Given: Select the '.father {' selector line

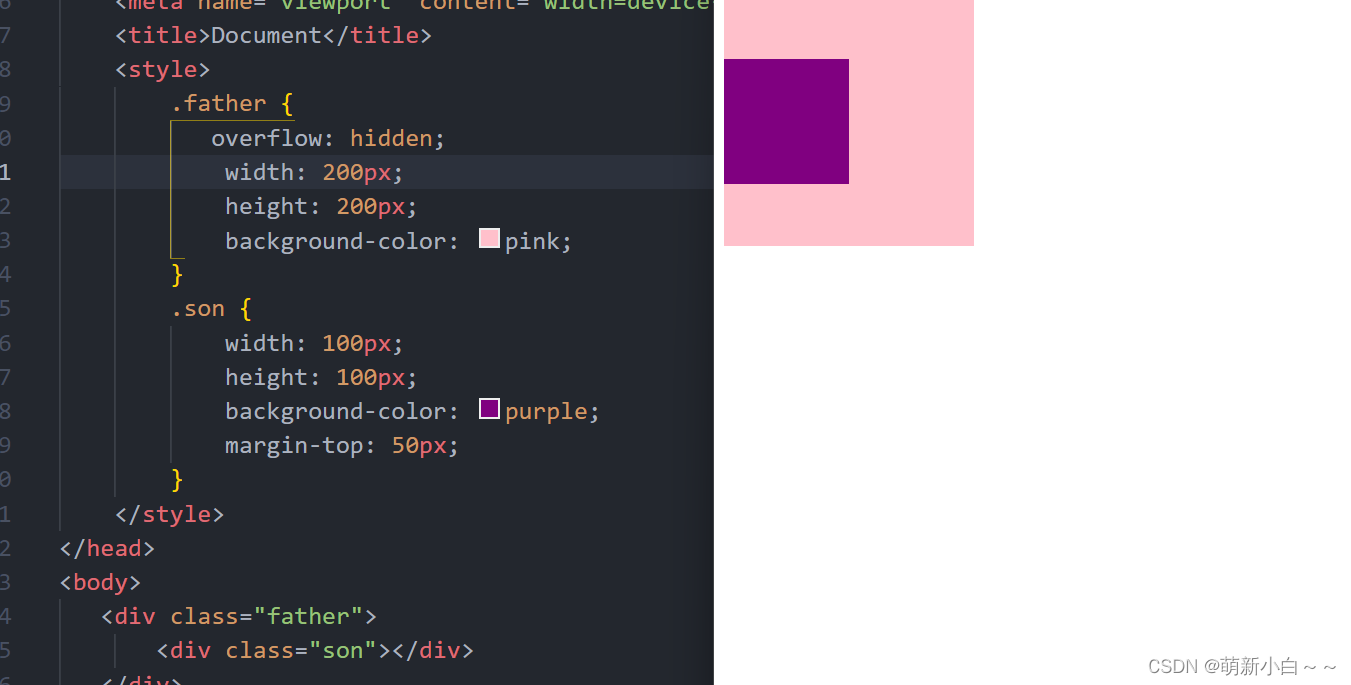Looking at the screenshot, I should 232,104.
